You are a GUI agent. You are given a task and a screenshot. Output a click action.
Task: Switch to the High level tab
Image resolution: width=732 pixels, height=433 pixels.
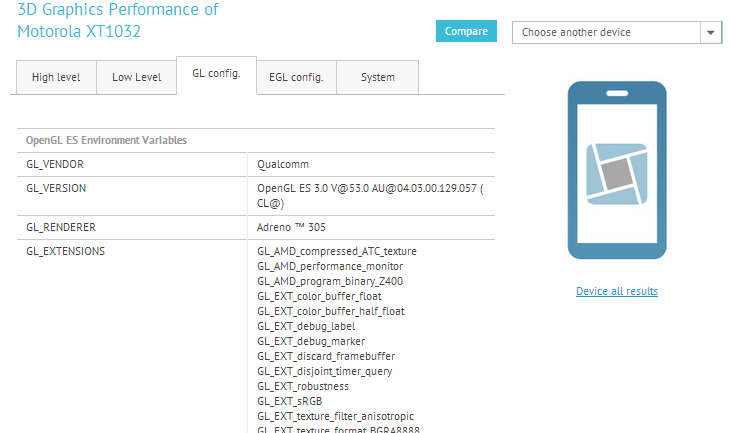point(56,77)
